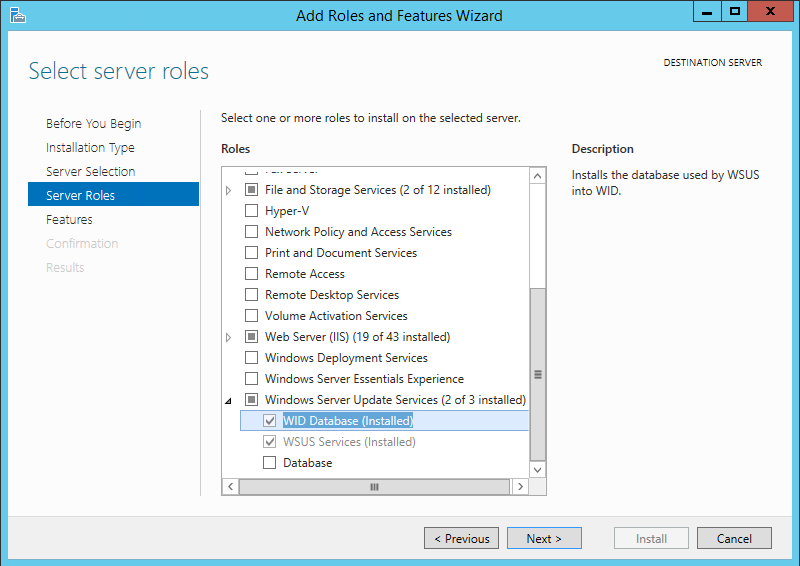The image size is (800, 566).
Task: Open the Server Selection step
Action: point(90,171)
